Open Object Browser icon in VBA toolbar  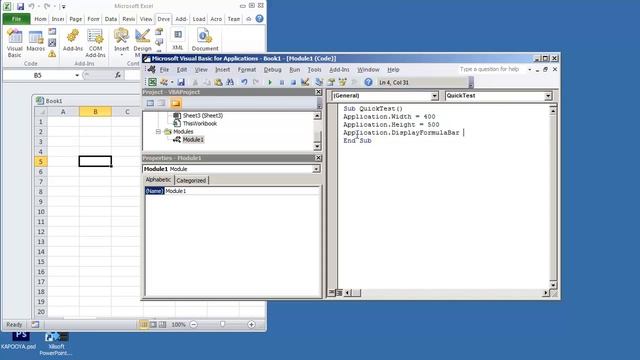342,82
